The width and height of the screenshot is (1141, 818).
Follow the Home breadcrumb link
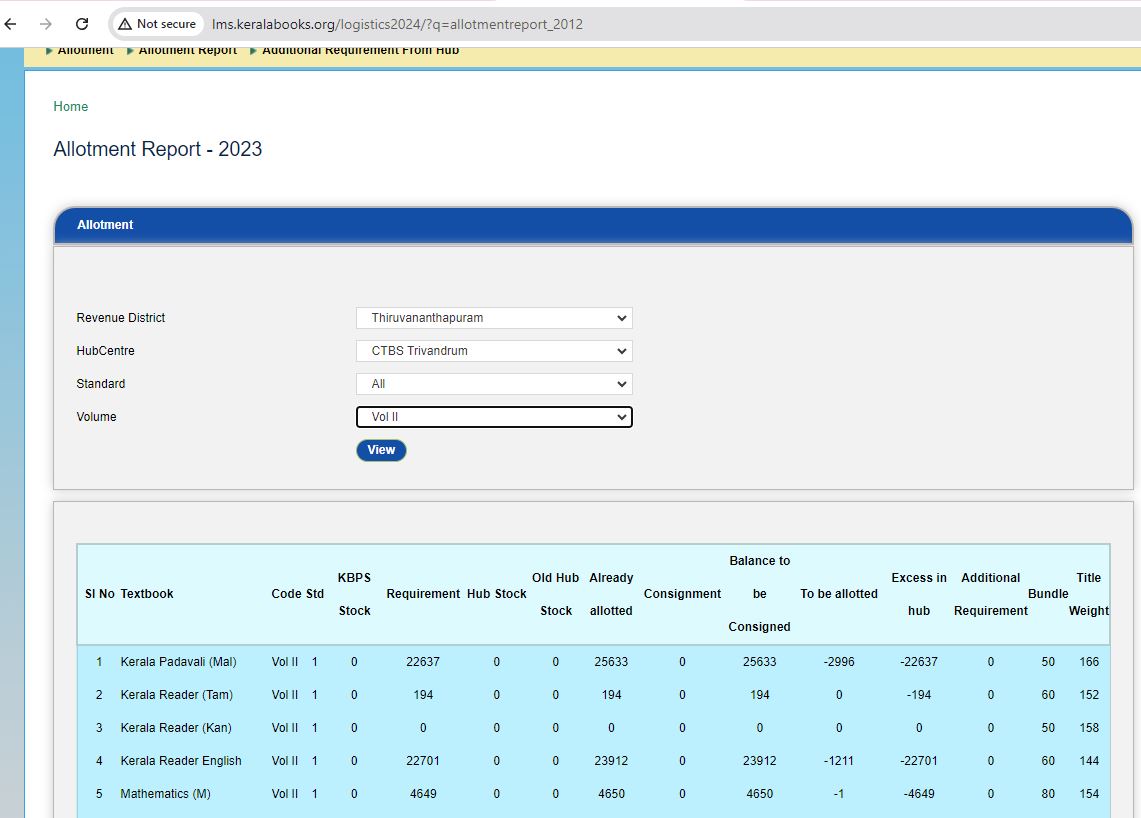71,106
